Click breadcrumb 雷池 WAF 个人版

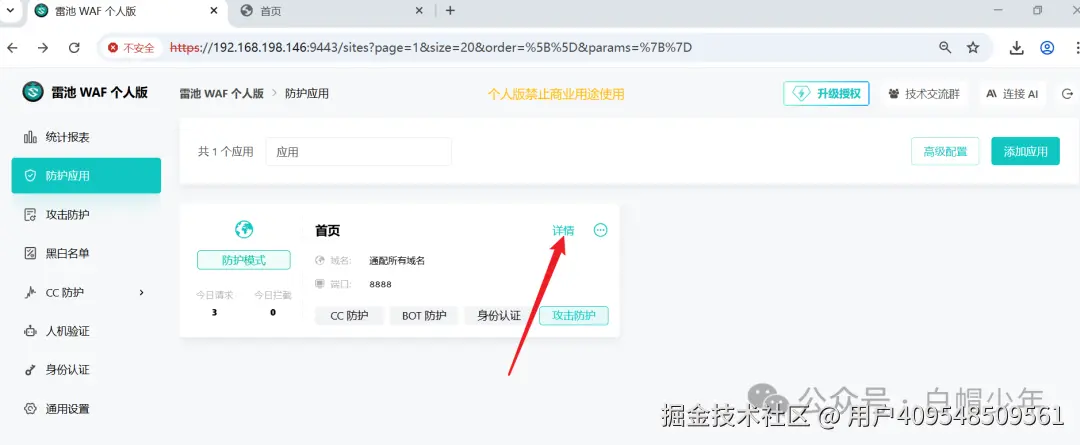pyautogui.click(x=222, y=94)
